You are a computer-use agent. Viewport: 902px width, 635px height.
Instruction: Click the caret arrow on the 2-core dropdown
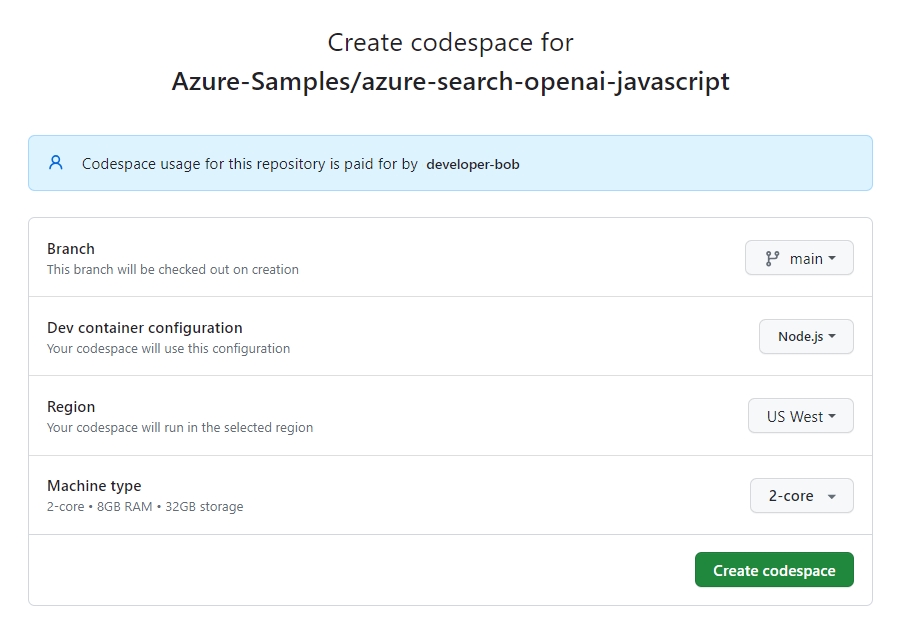pos(831,495)
